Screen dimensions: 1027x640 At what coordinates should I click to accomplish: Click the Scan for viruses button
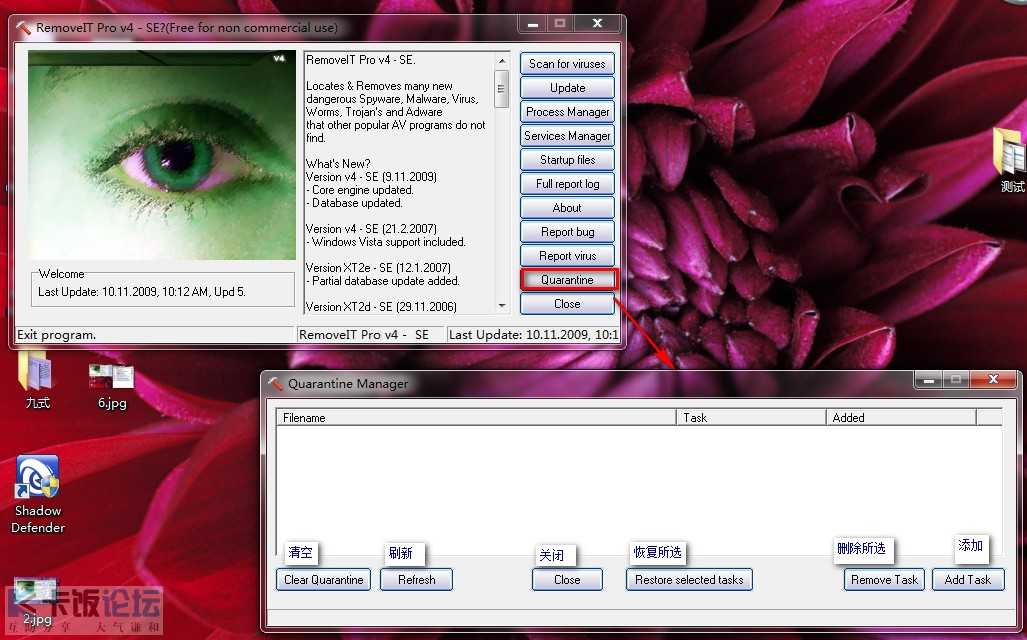(567, 64)
